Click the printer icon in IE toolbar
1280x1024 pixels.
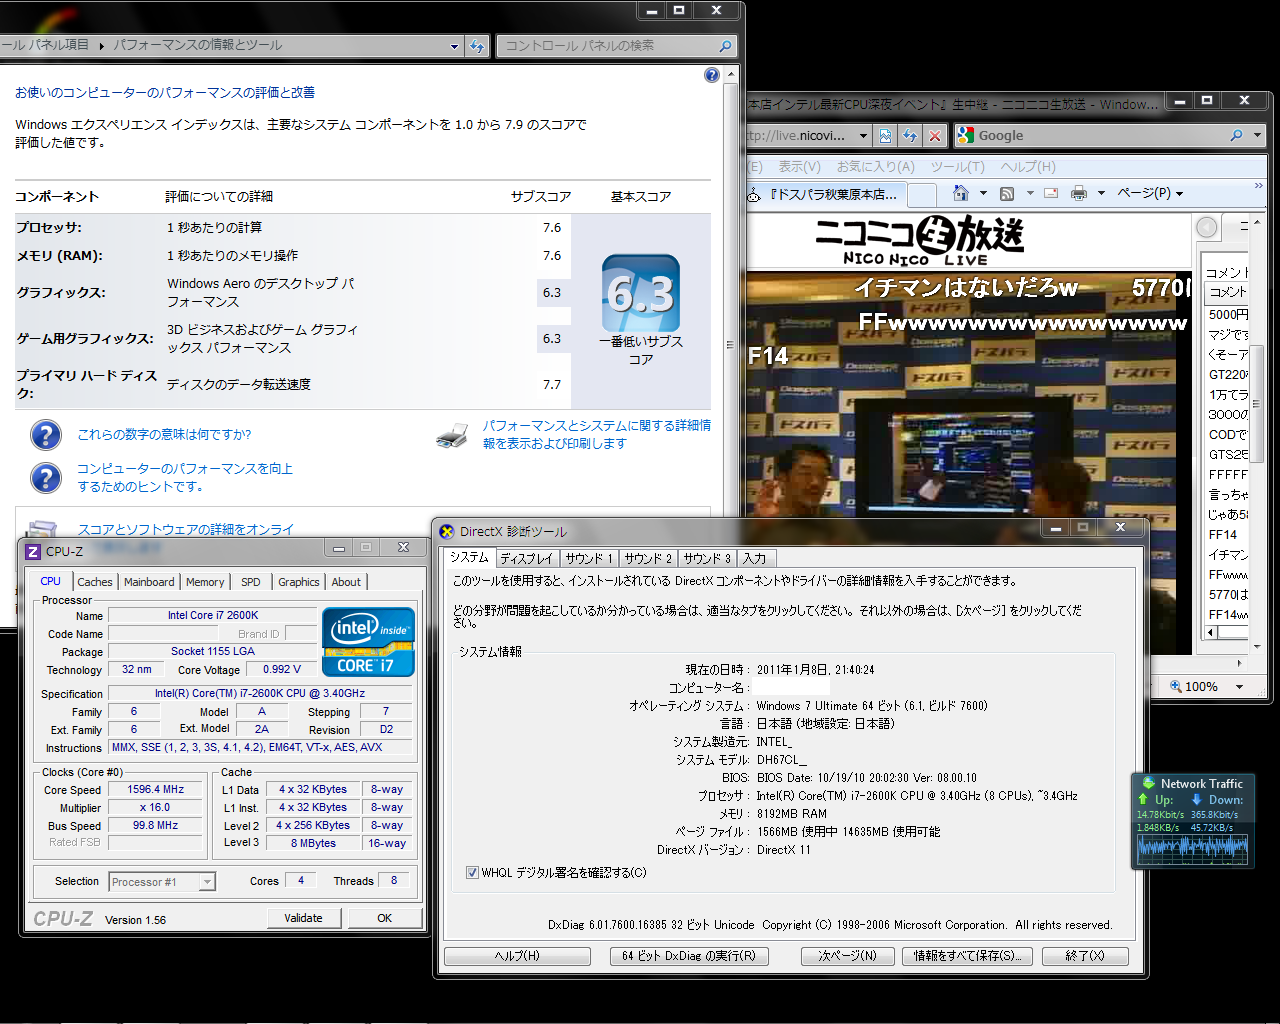(1079, 193)
